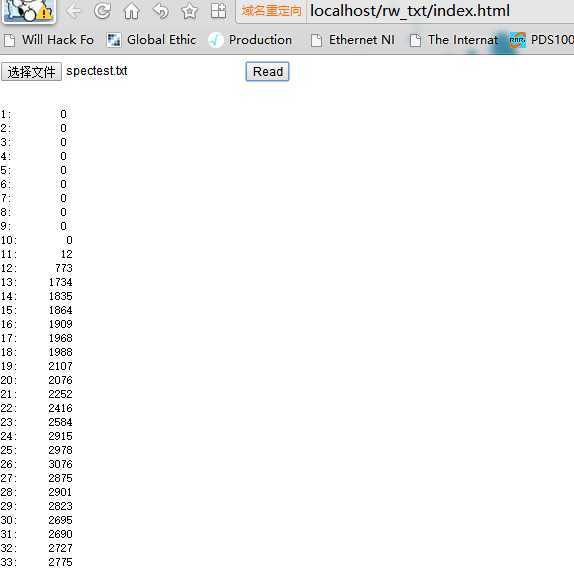This screenshot has width=574, height=584.
Task: Click the row 17 value 1968
Action: (61, 338)
